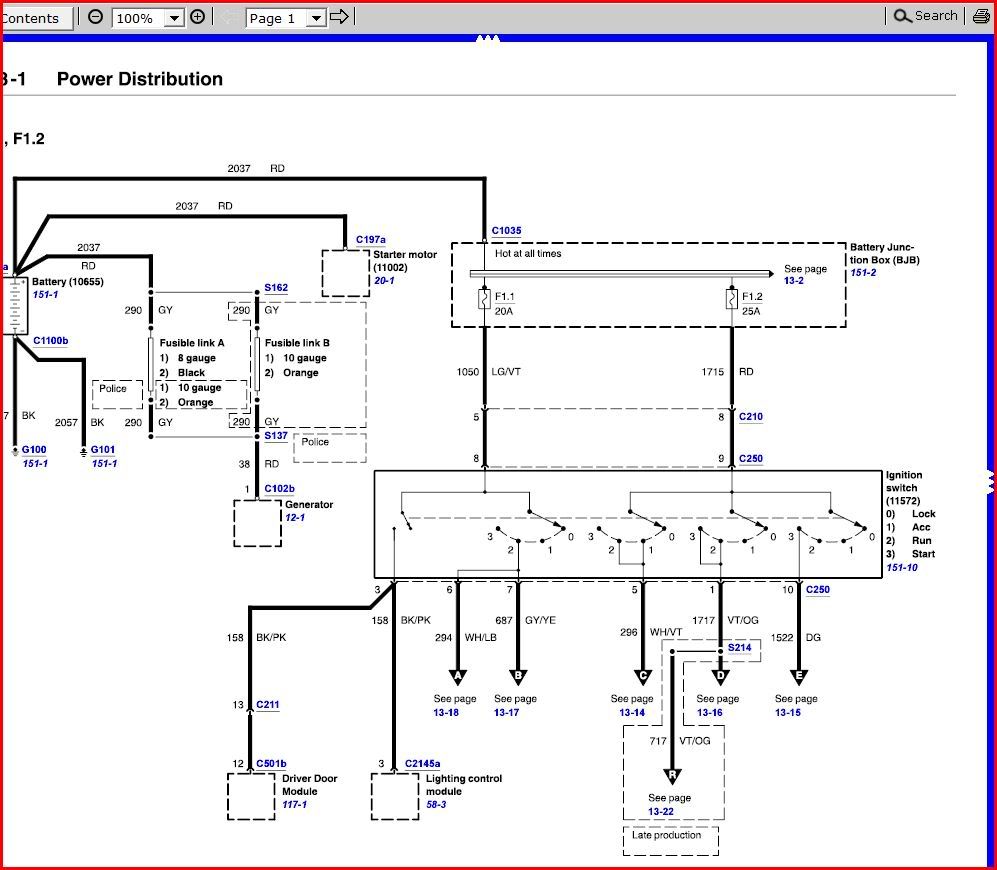Follow the C1035 connector link
The image size is (997, 870).
point(506,230)
